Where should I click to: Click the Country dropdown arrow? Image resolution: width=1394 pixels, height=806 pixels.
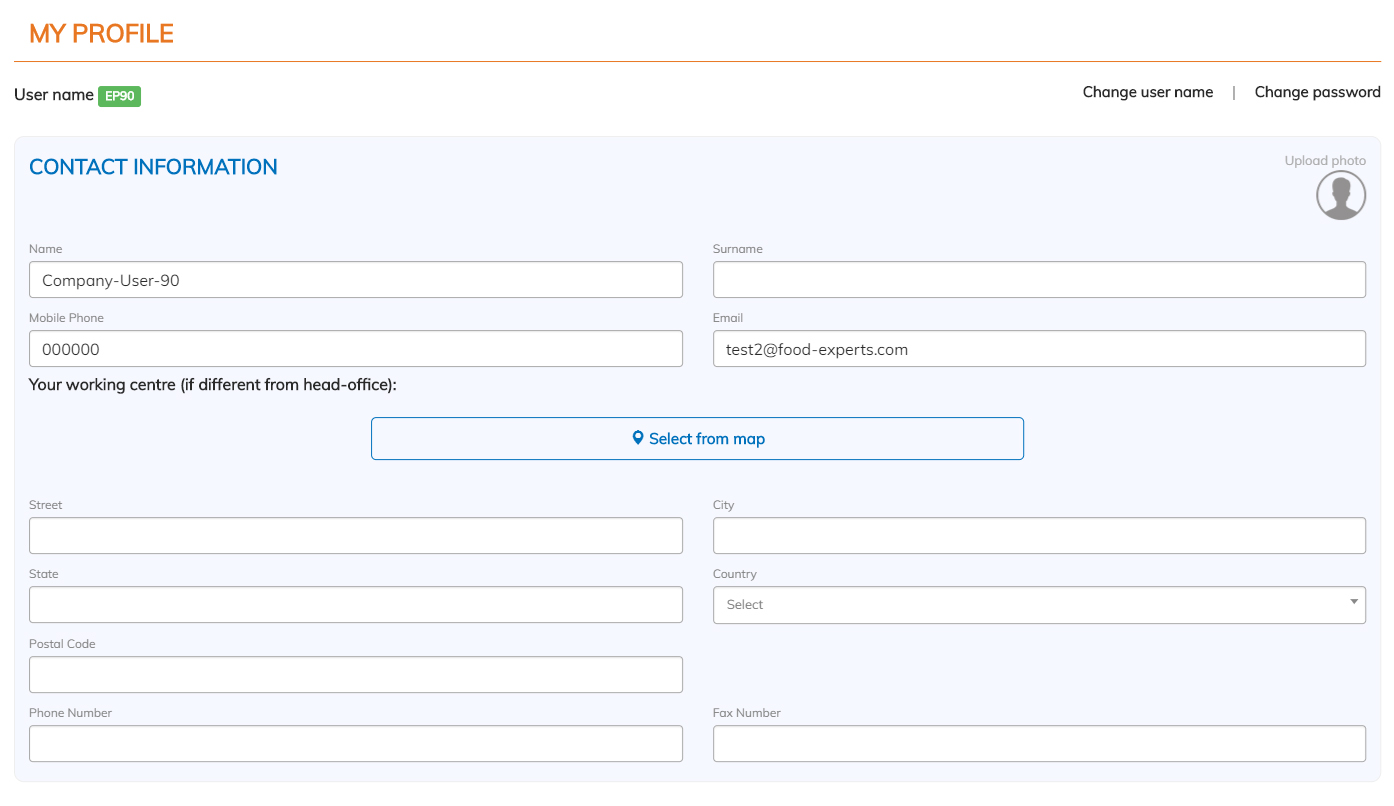click(1353, 602)
